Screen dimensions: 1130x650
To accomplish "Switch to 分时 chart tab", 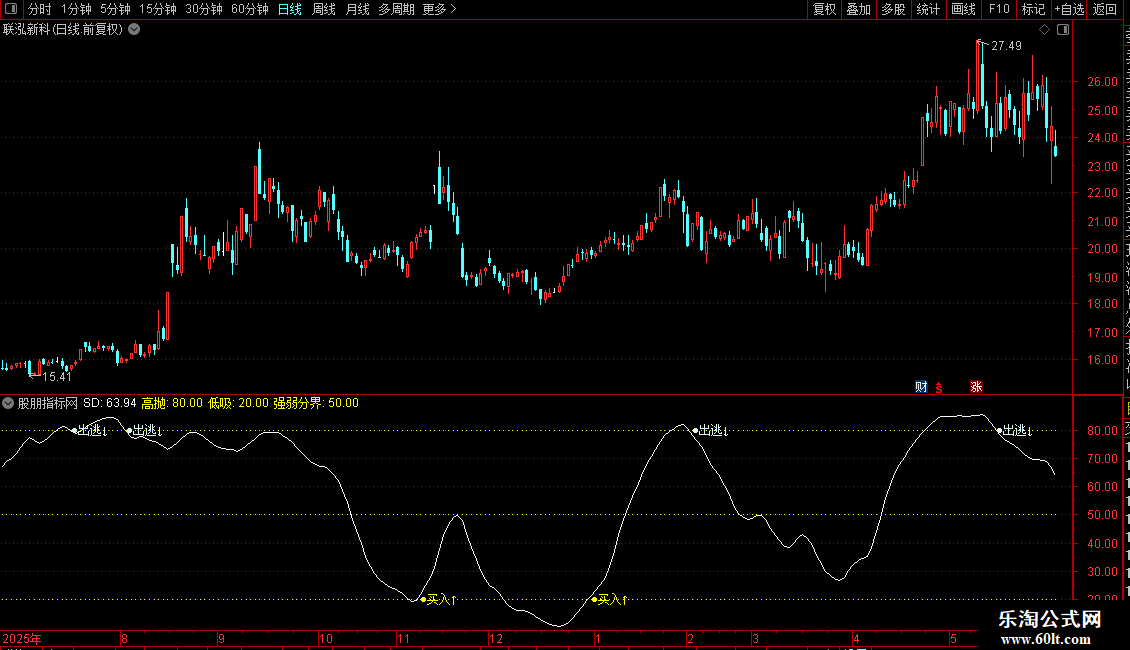I will (40, 9).
